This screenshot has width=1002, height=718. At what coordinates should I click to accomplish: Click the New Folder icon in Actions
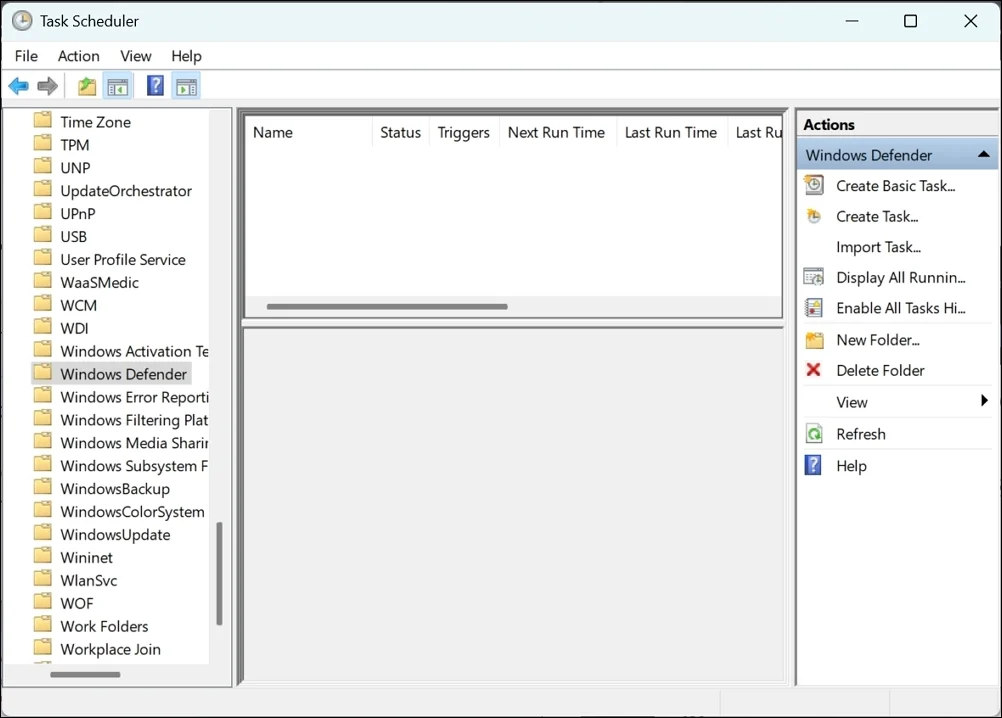tap(814, 340)
